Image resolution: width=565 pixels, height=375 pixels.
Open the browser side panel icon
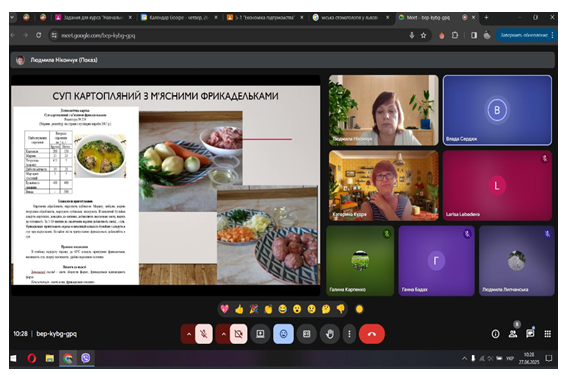[474, 35]
